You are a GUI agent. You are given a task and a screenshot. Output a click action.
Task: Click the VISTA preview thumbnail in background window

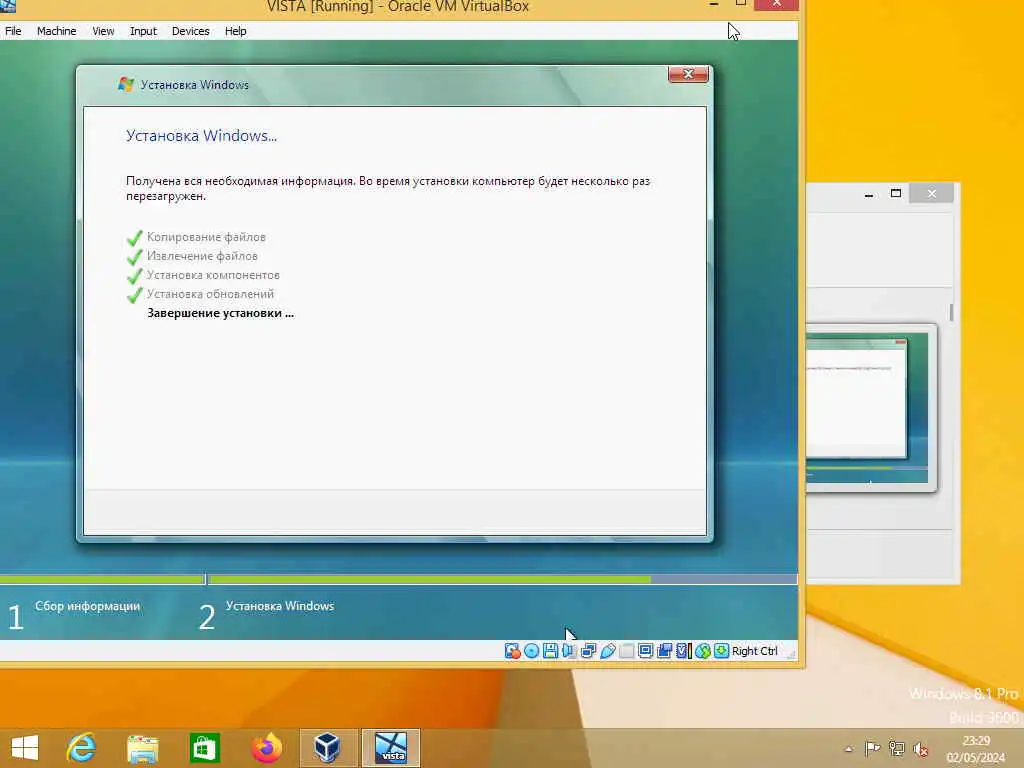tap(869, 408)
